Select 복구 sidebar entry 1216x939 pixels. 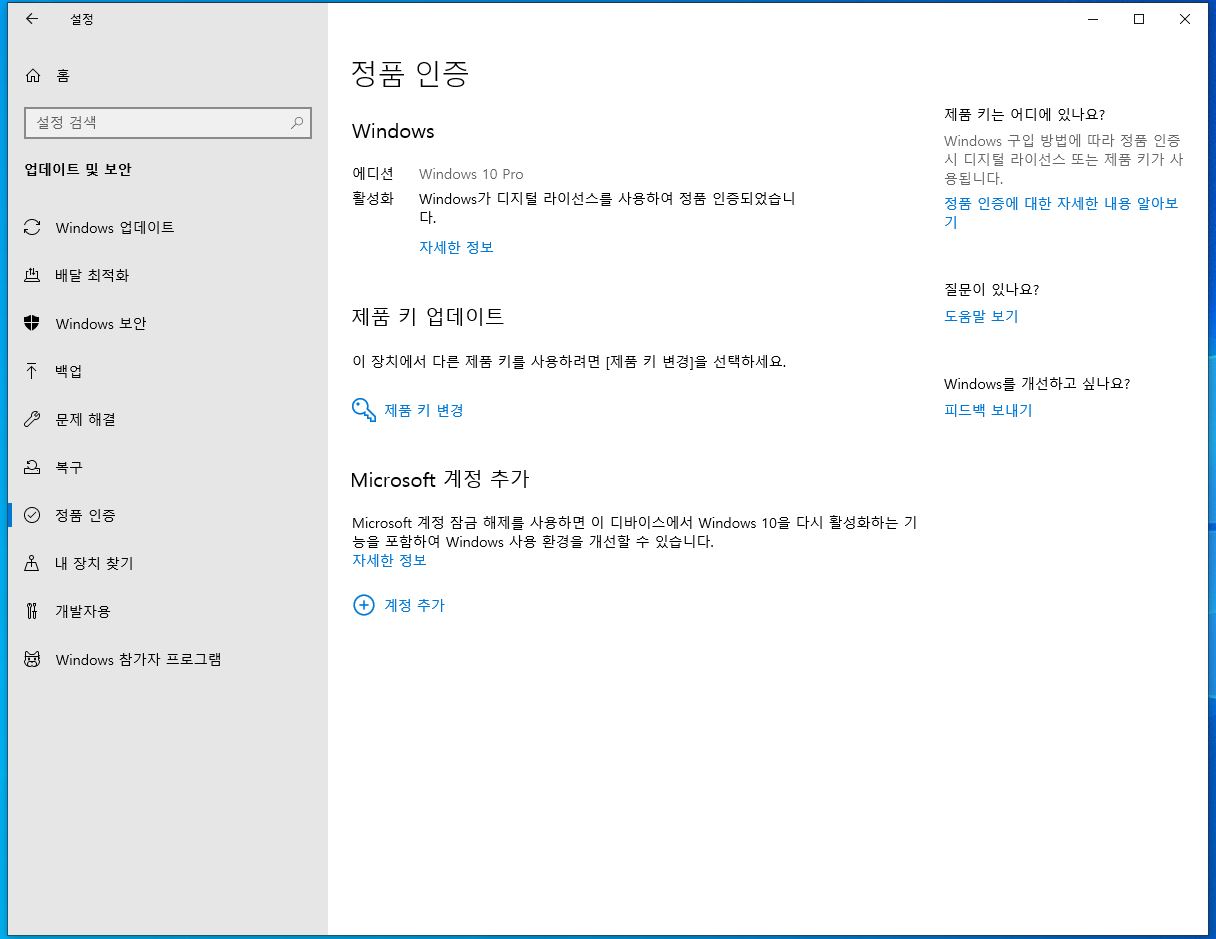[168, 467]
